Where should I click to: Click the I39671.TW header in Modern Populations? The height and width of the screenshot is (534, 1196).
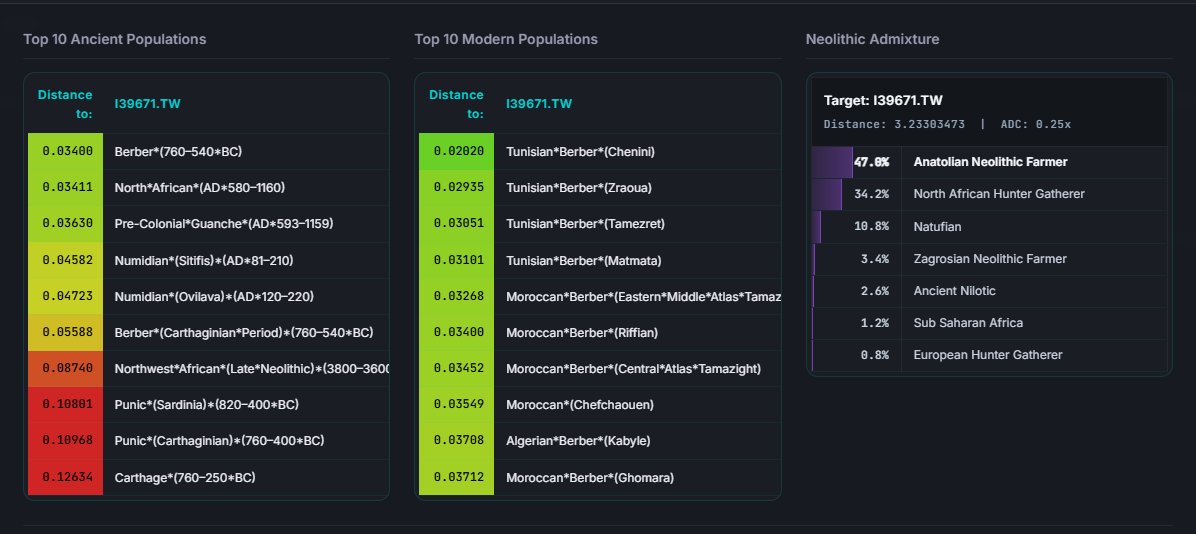click(x=539, y=104)
